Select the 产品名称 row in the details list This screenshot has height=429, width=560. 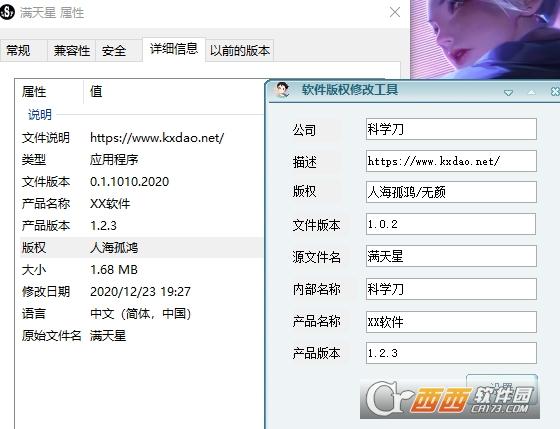[x=141, y=204]
